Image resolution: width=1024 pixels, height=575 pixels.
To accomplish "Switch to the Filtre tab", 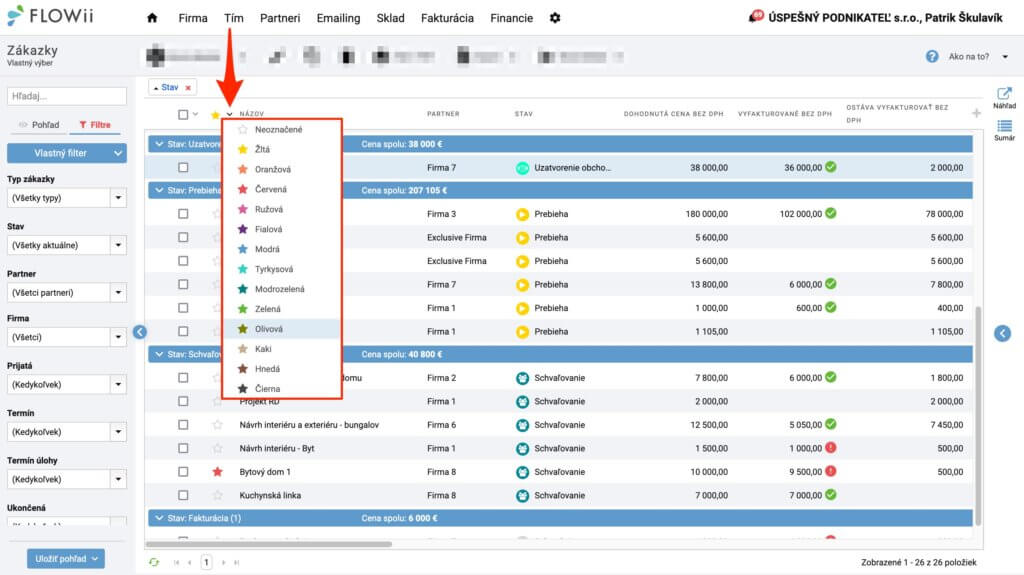I will (95, 125).
